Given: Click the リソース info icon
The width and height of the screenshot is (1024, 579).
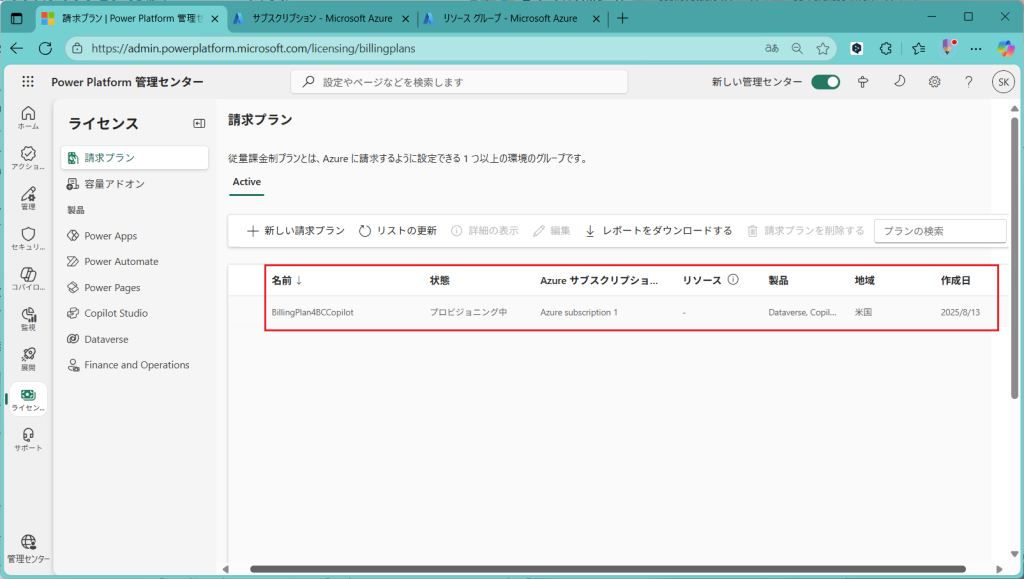Looking at the screenshot, I should 733,279.
